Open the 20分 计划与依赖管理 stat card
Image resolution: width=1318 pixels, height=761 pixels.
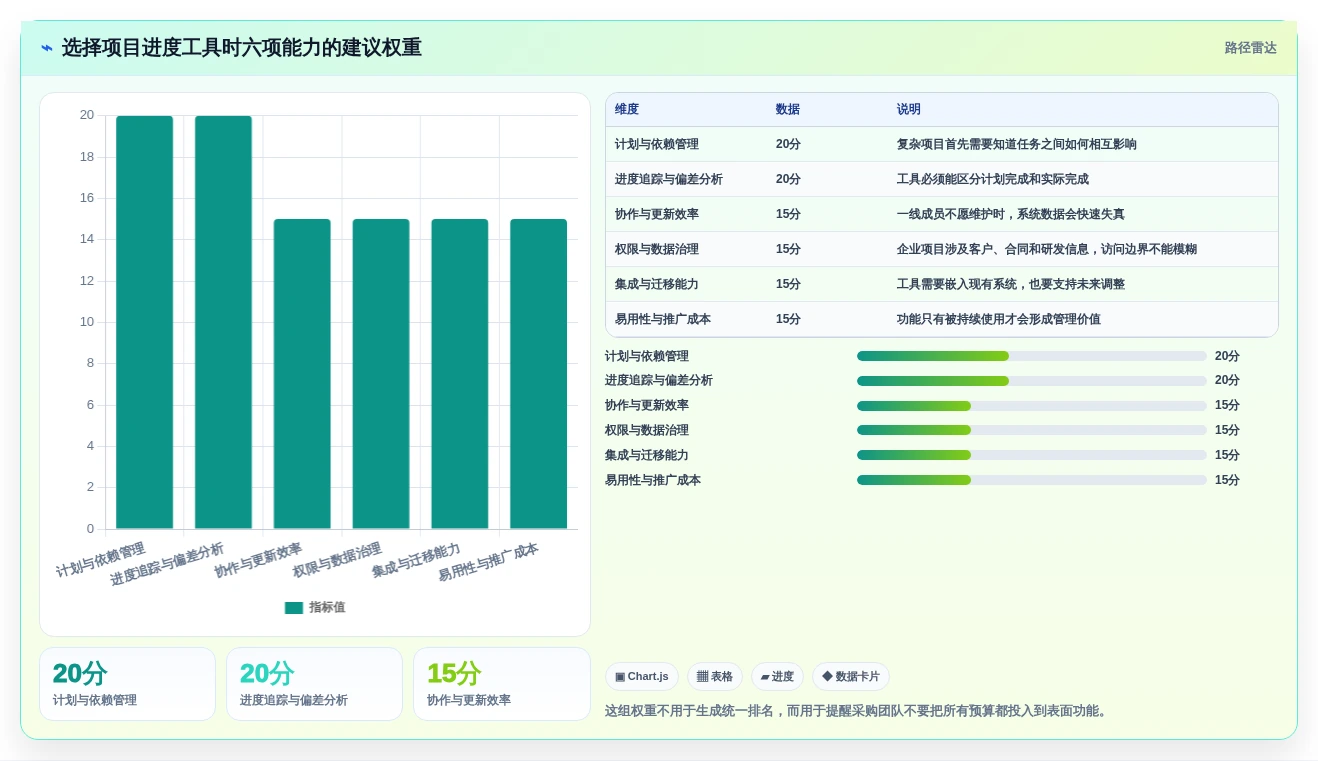pyautogui.click(x=127, y=684)
